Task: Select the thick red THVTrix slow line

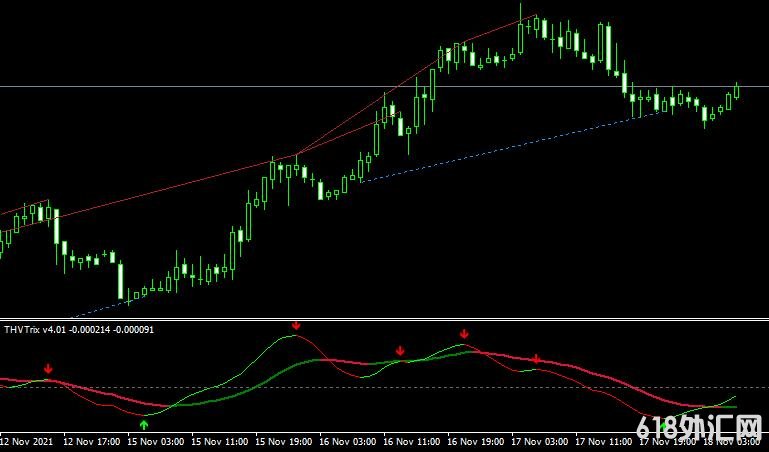Action: (589, 371)
